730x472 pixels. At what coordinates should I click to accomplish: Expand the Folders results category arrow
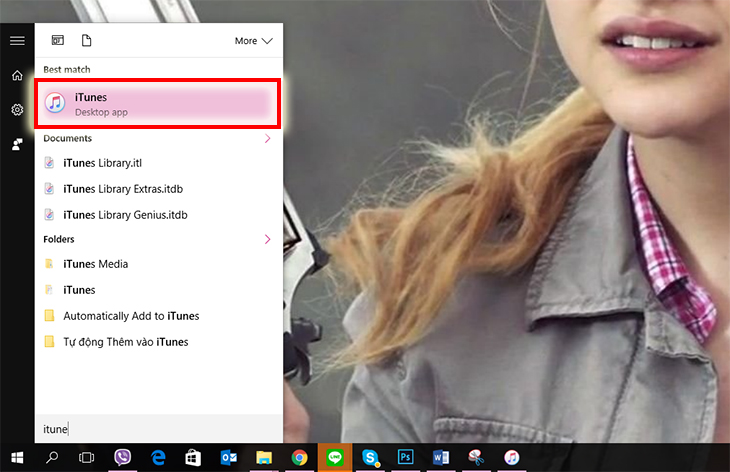coord(267,239)
